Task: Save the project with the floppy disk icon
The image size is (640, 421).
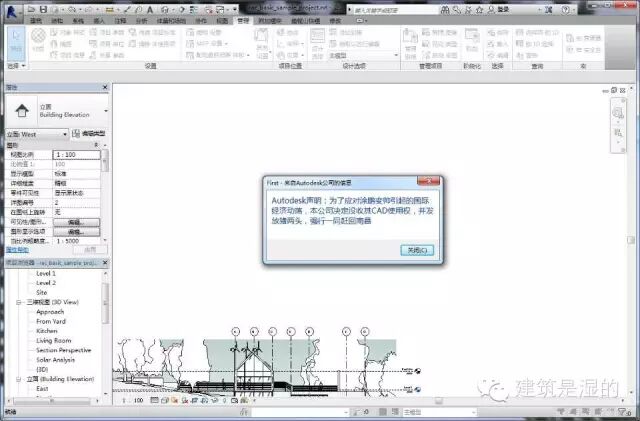Action: coord(43,9)
